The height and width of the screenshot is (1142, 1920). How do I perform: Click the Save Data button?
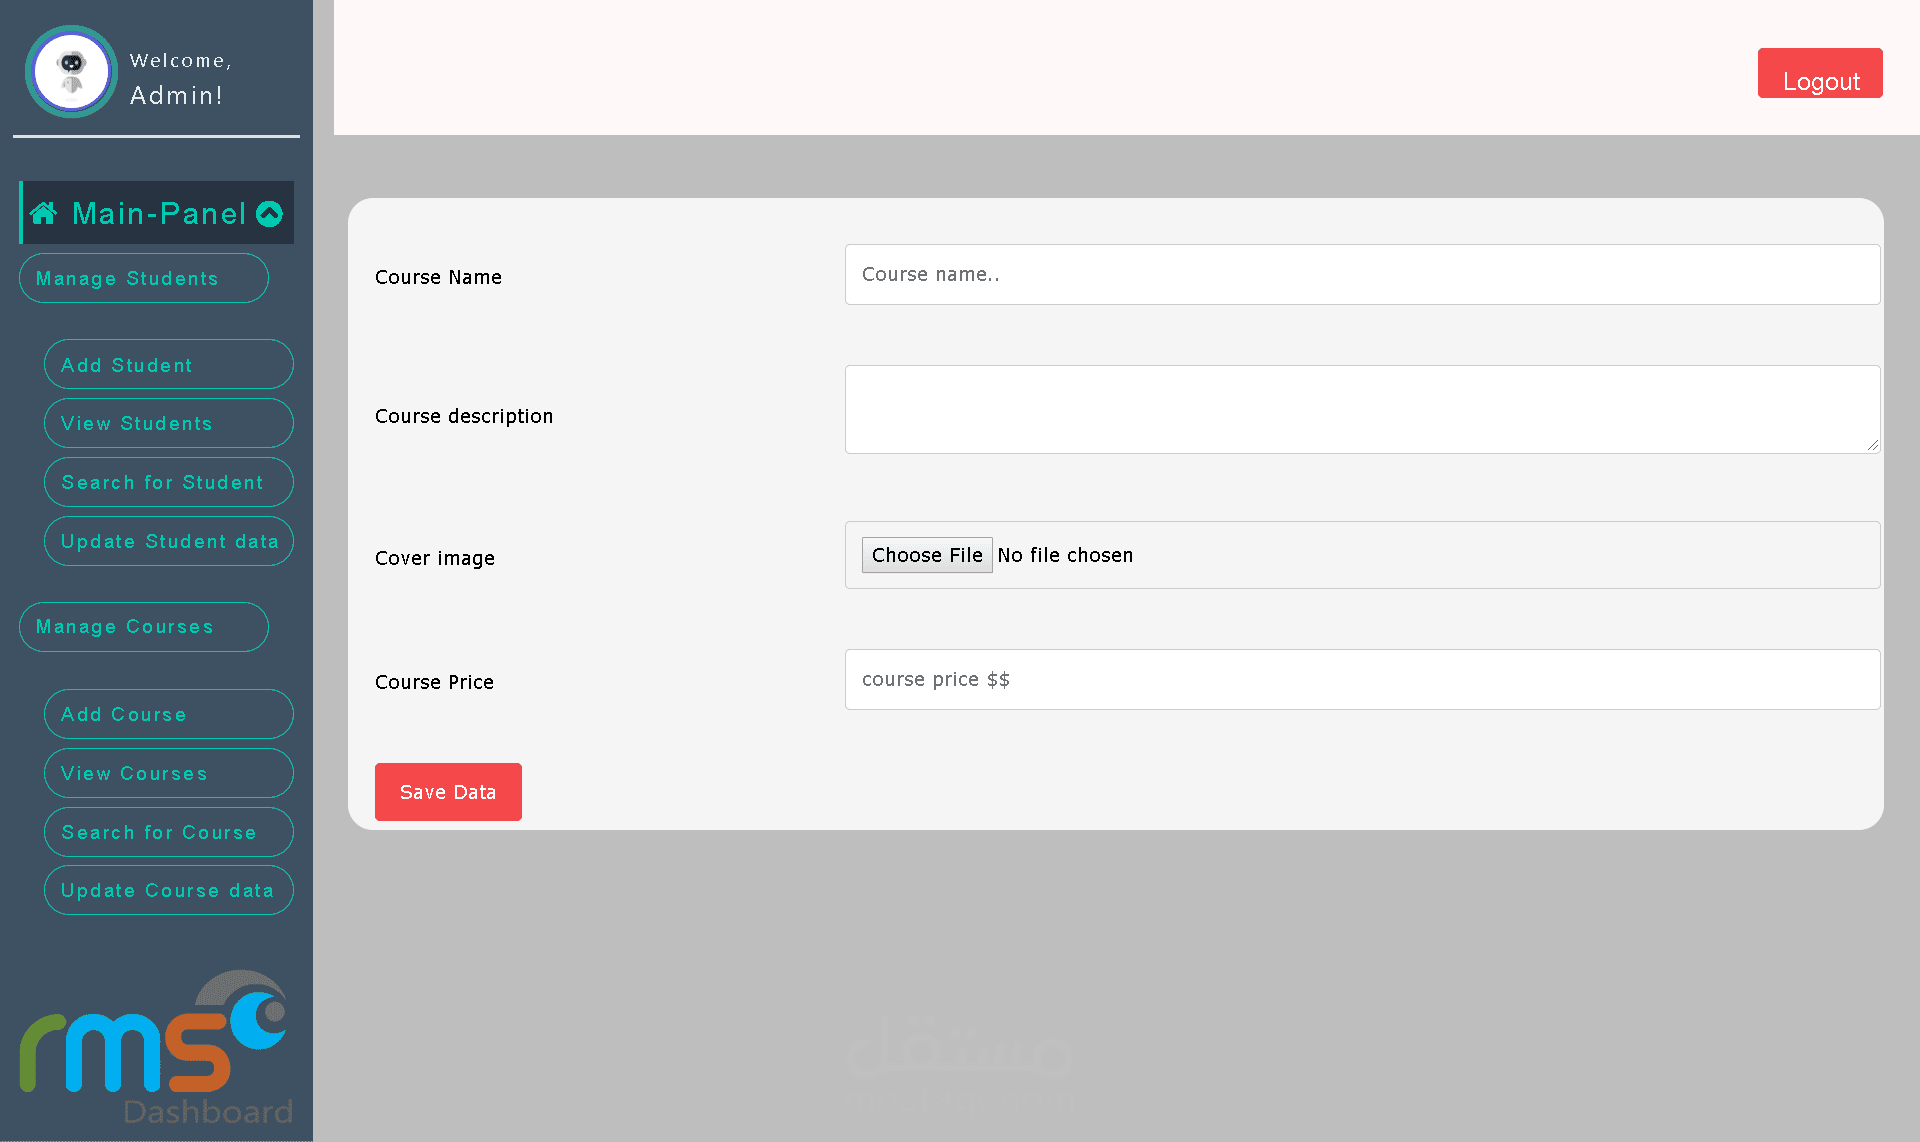click(448, 792)
